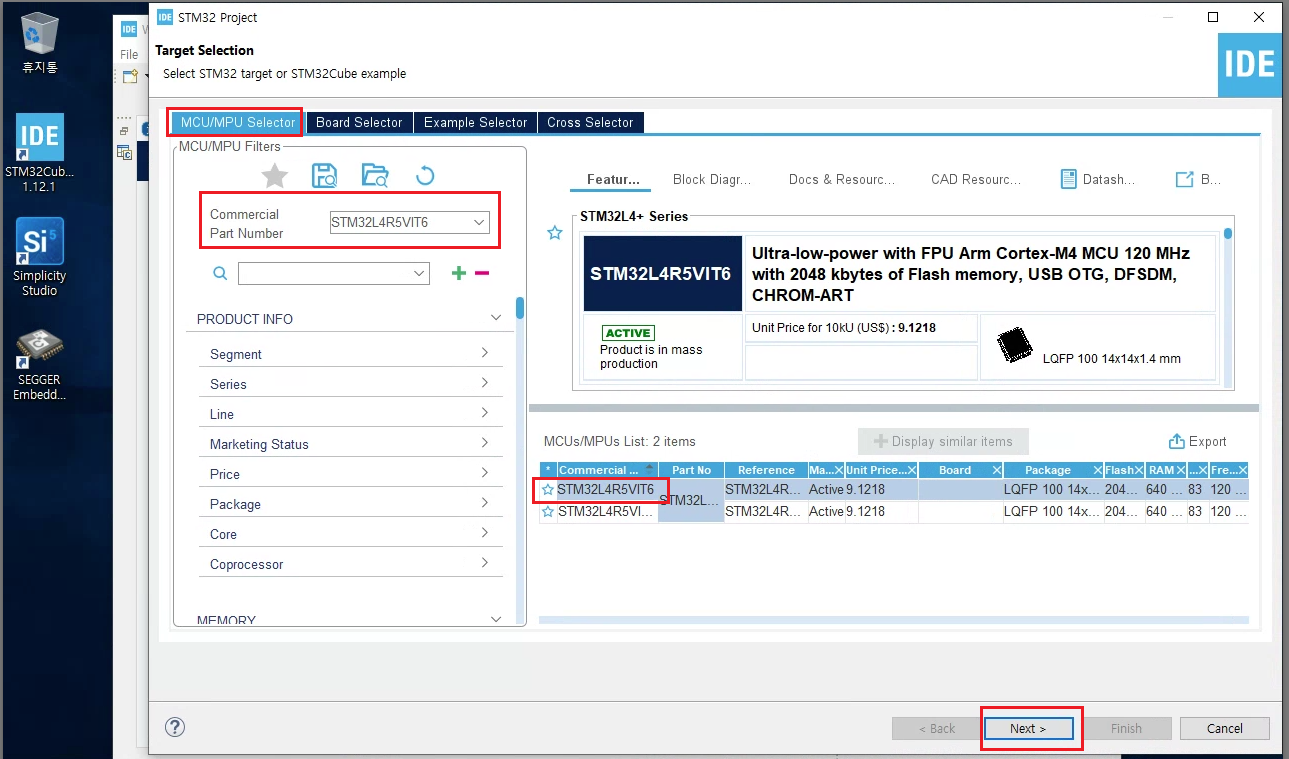Open the Recycle Bin desktop icon

(x=40, y=43)
